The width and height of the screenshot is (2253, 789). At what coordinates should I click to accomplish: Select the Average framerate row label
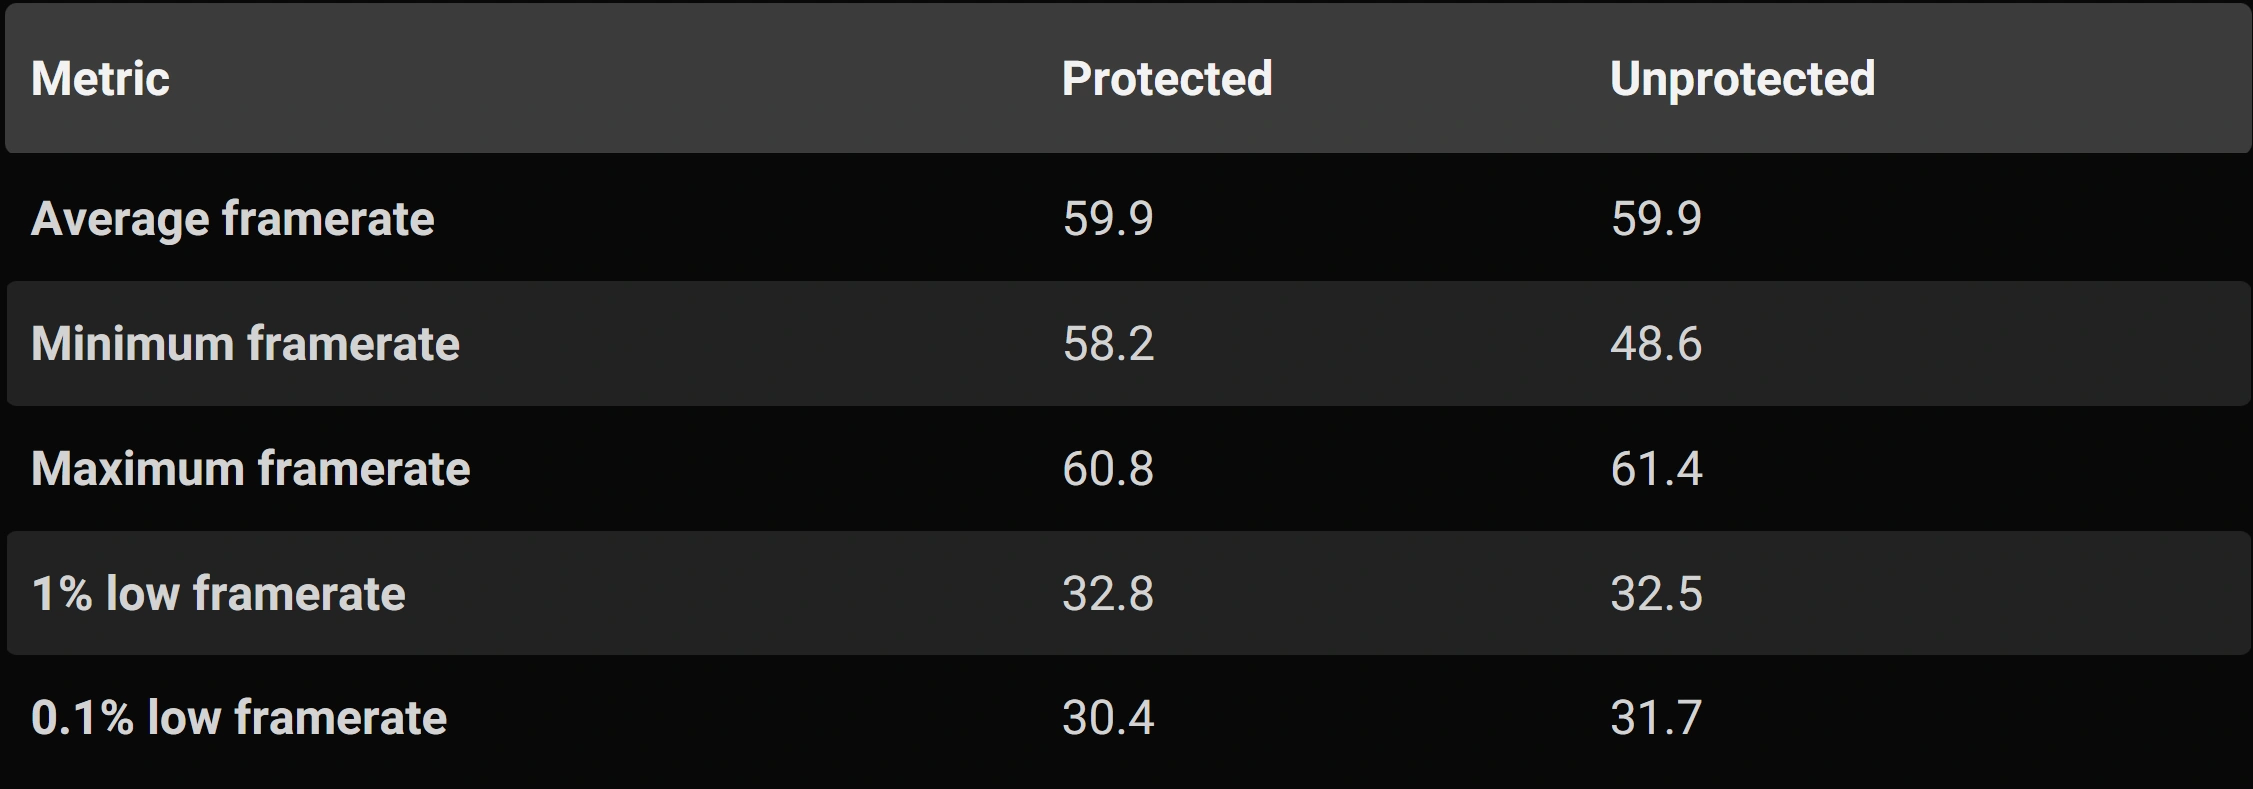[232, 219]
